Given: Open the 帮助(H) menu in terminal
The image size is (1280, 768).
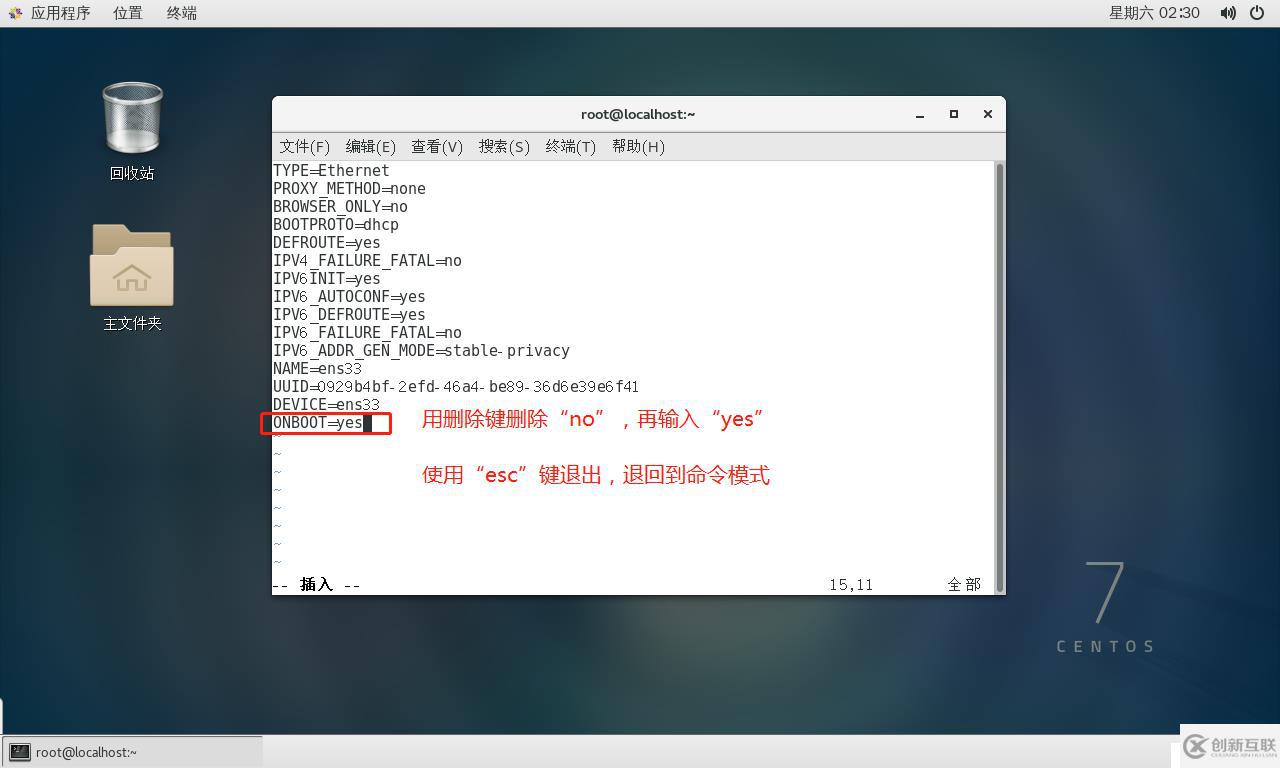Looking at the screenshot, I should [x=638, y=146].
